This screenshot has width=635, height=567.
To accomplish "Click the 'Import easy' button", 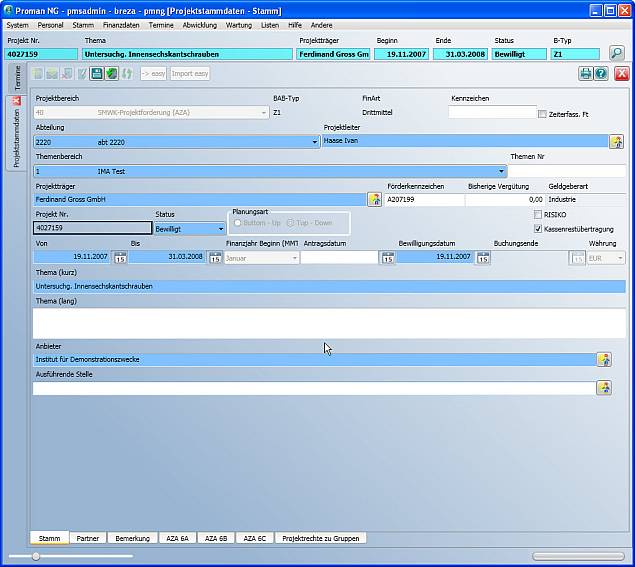I will 190,74.
